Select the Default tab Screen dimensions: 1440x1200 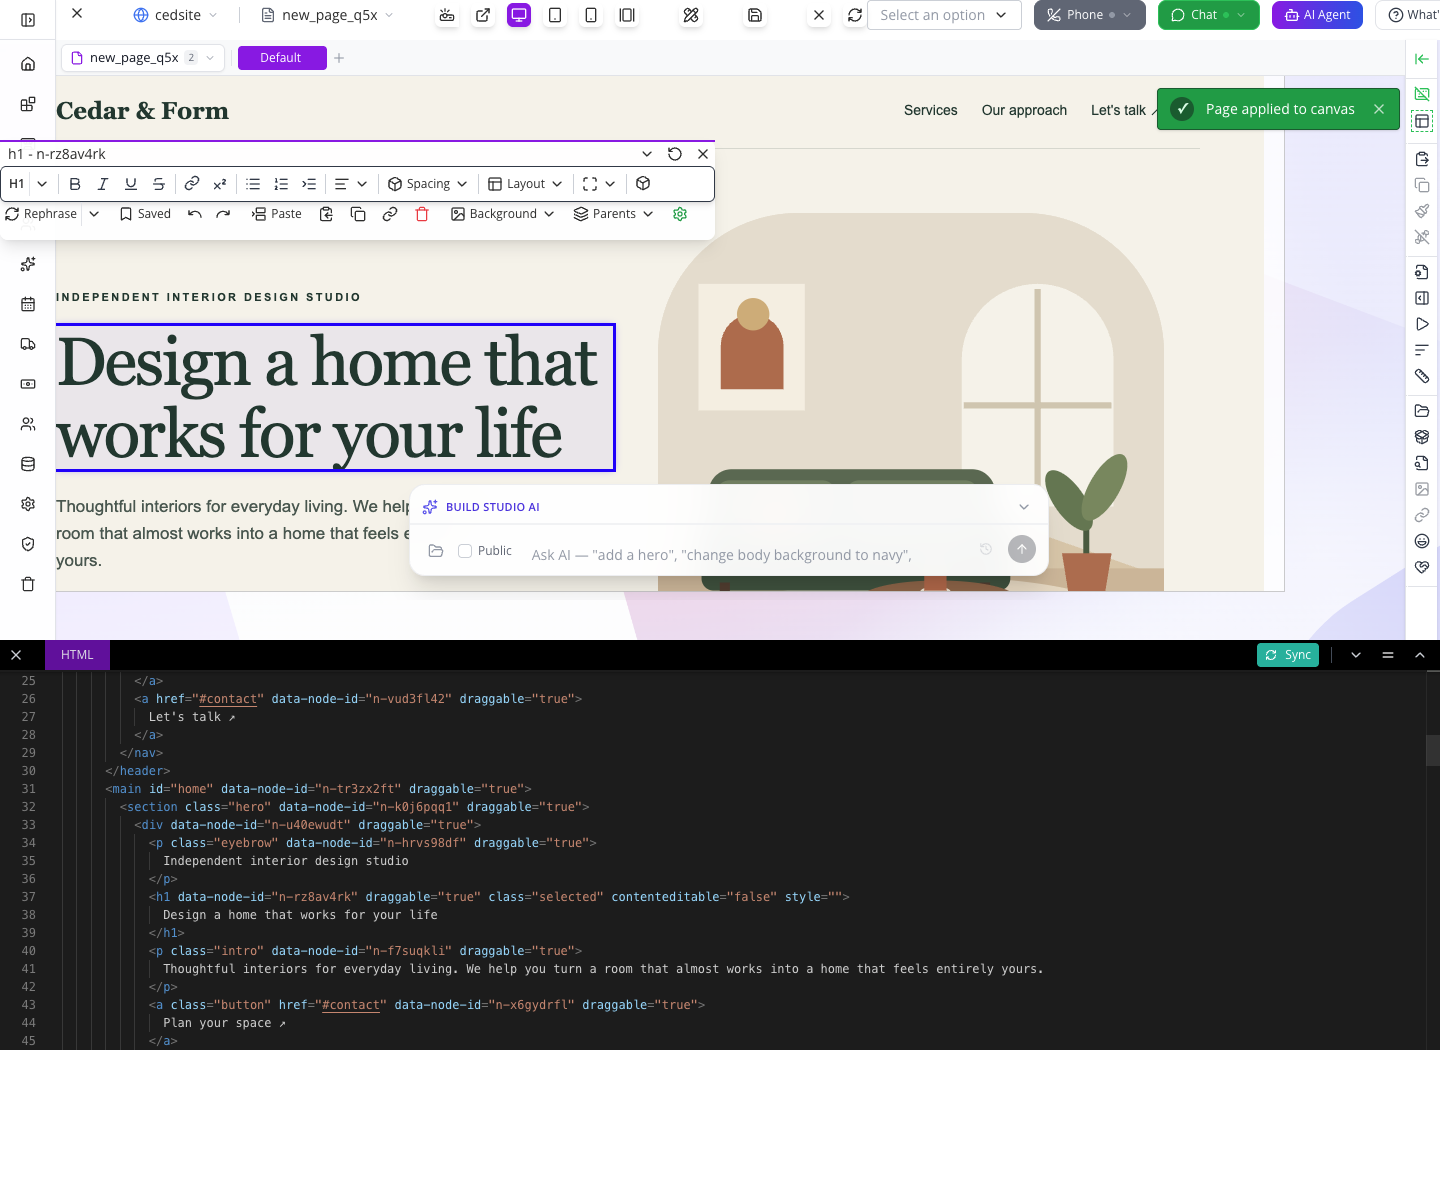click(282, 58)
